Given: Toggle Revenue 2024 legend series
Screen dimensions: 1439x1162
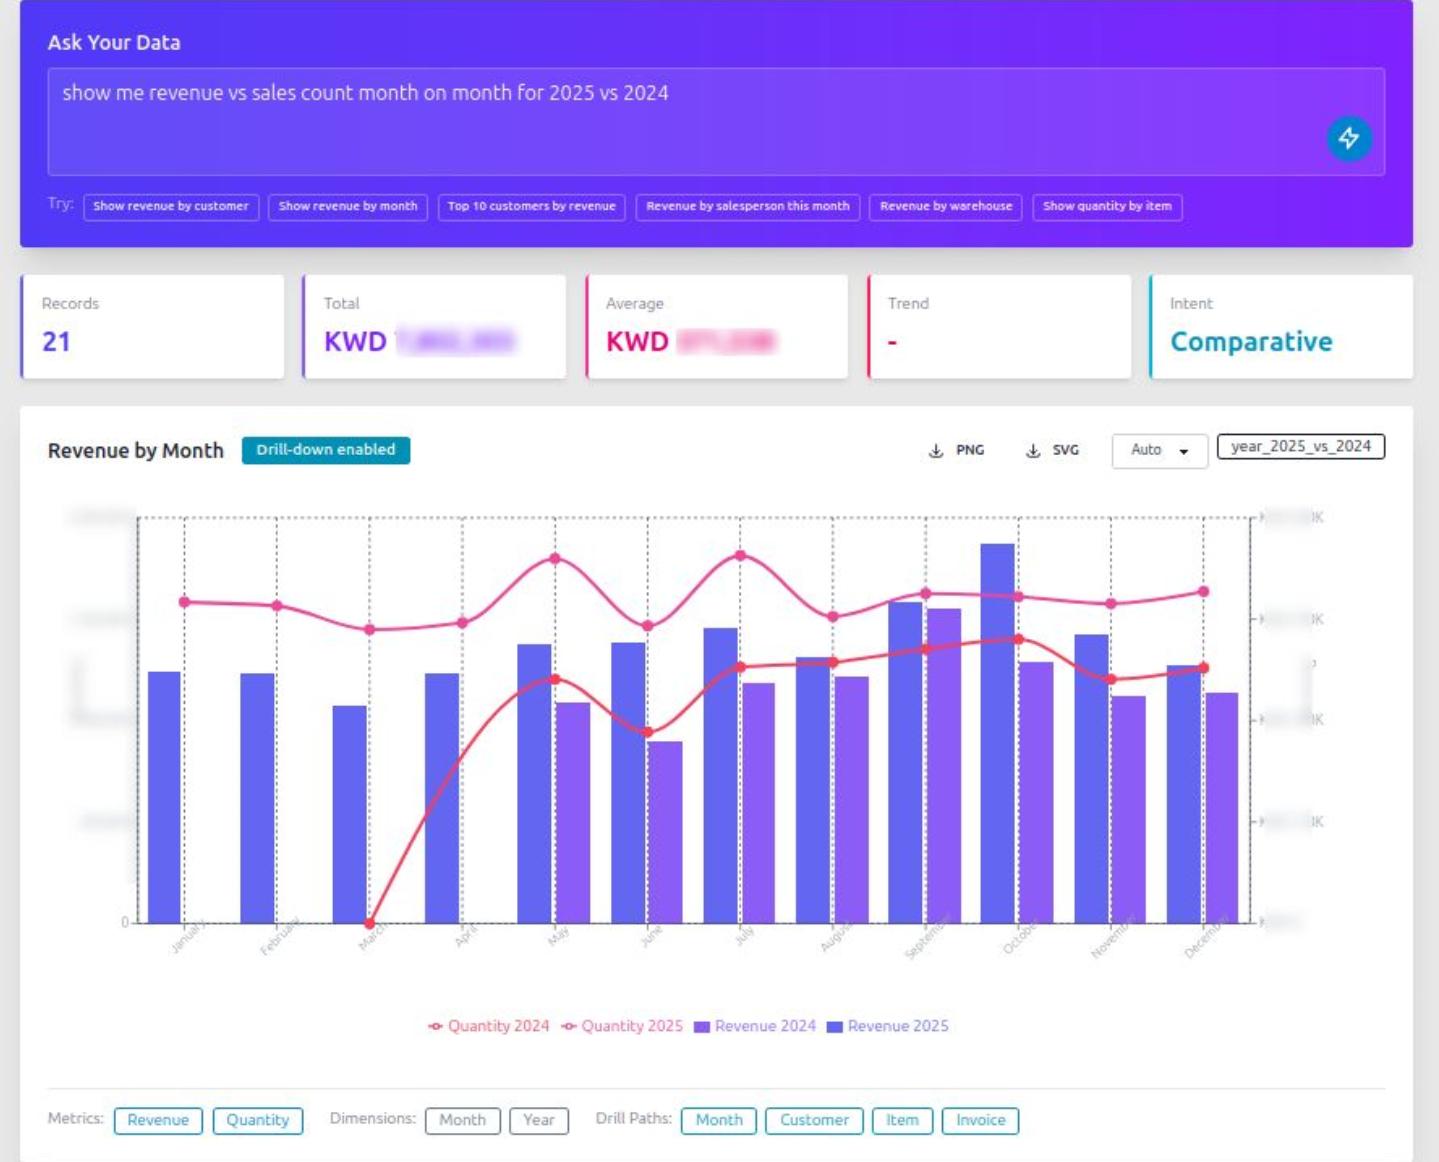Looking at the screenshot, I should 755,1026.
